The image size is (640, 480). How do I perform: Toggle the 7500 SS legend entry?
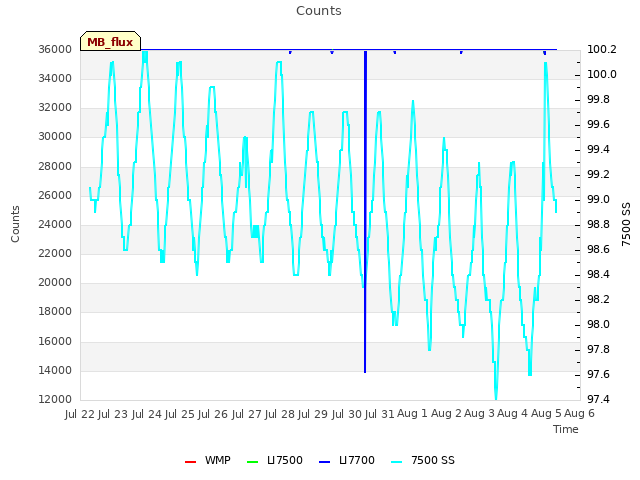point(422,460)
